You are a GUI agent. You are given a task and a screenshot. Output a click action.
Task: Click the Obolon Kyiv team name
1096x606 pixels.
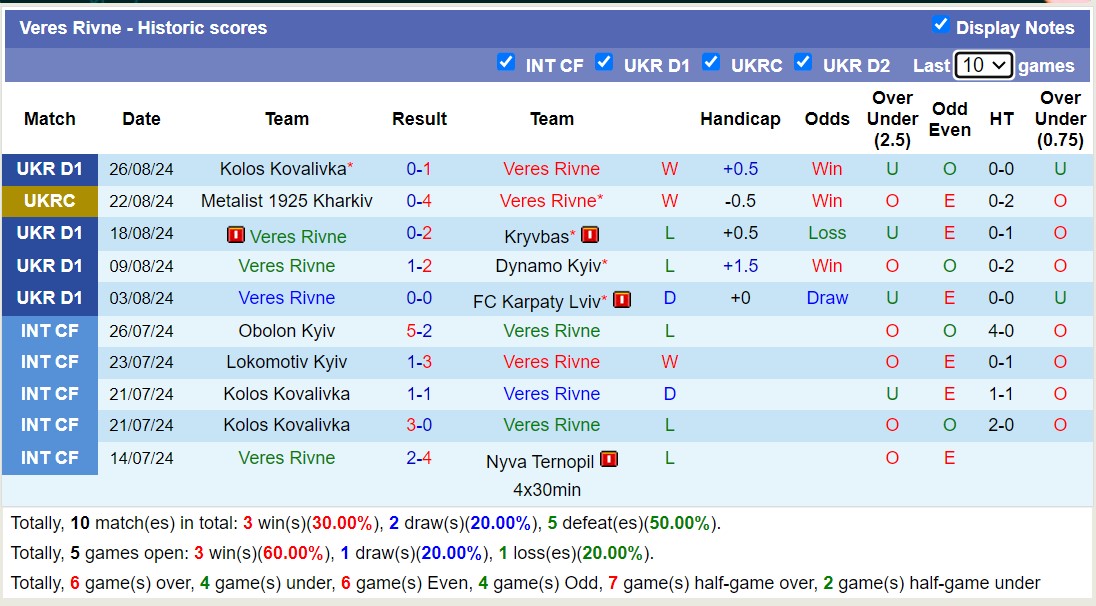pyautogui.click(x=287, y=330)
